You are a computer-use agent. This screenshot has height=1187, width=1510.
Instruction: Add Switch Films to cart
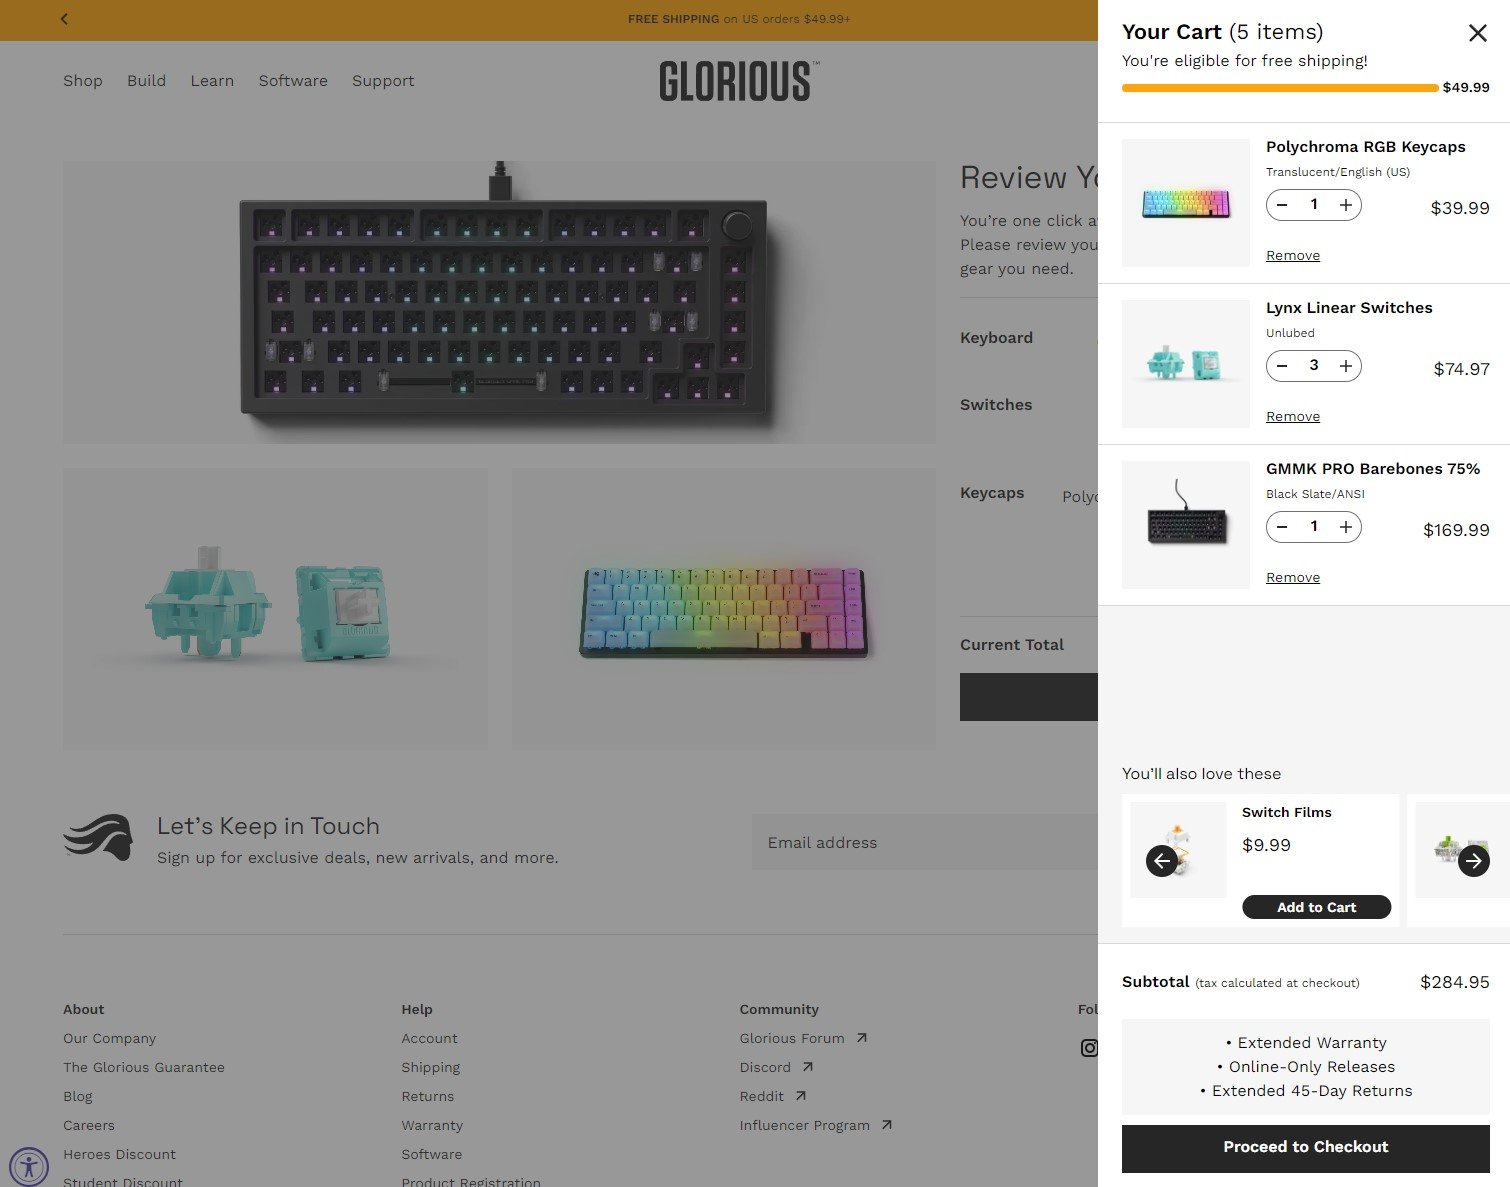tap(1316, 907)
